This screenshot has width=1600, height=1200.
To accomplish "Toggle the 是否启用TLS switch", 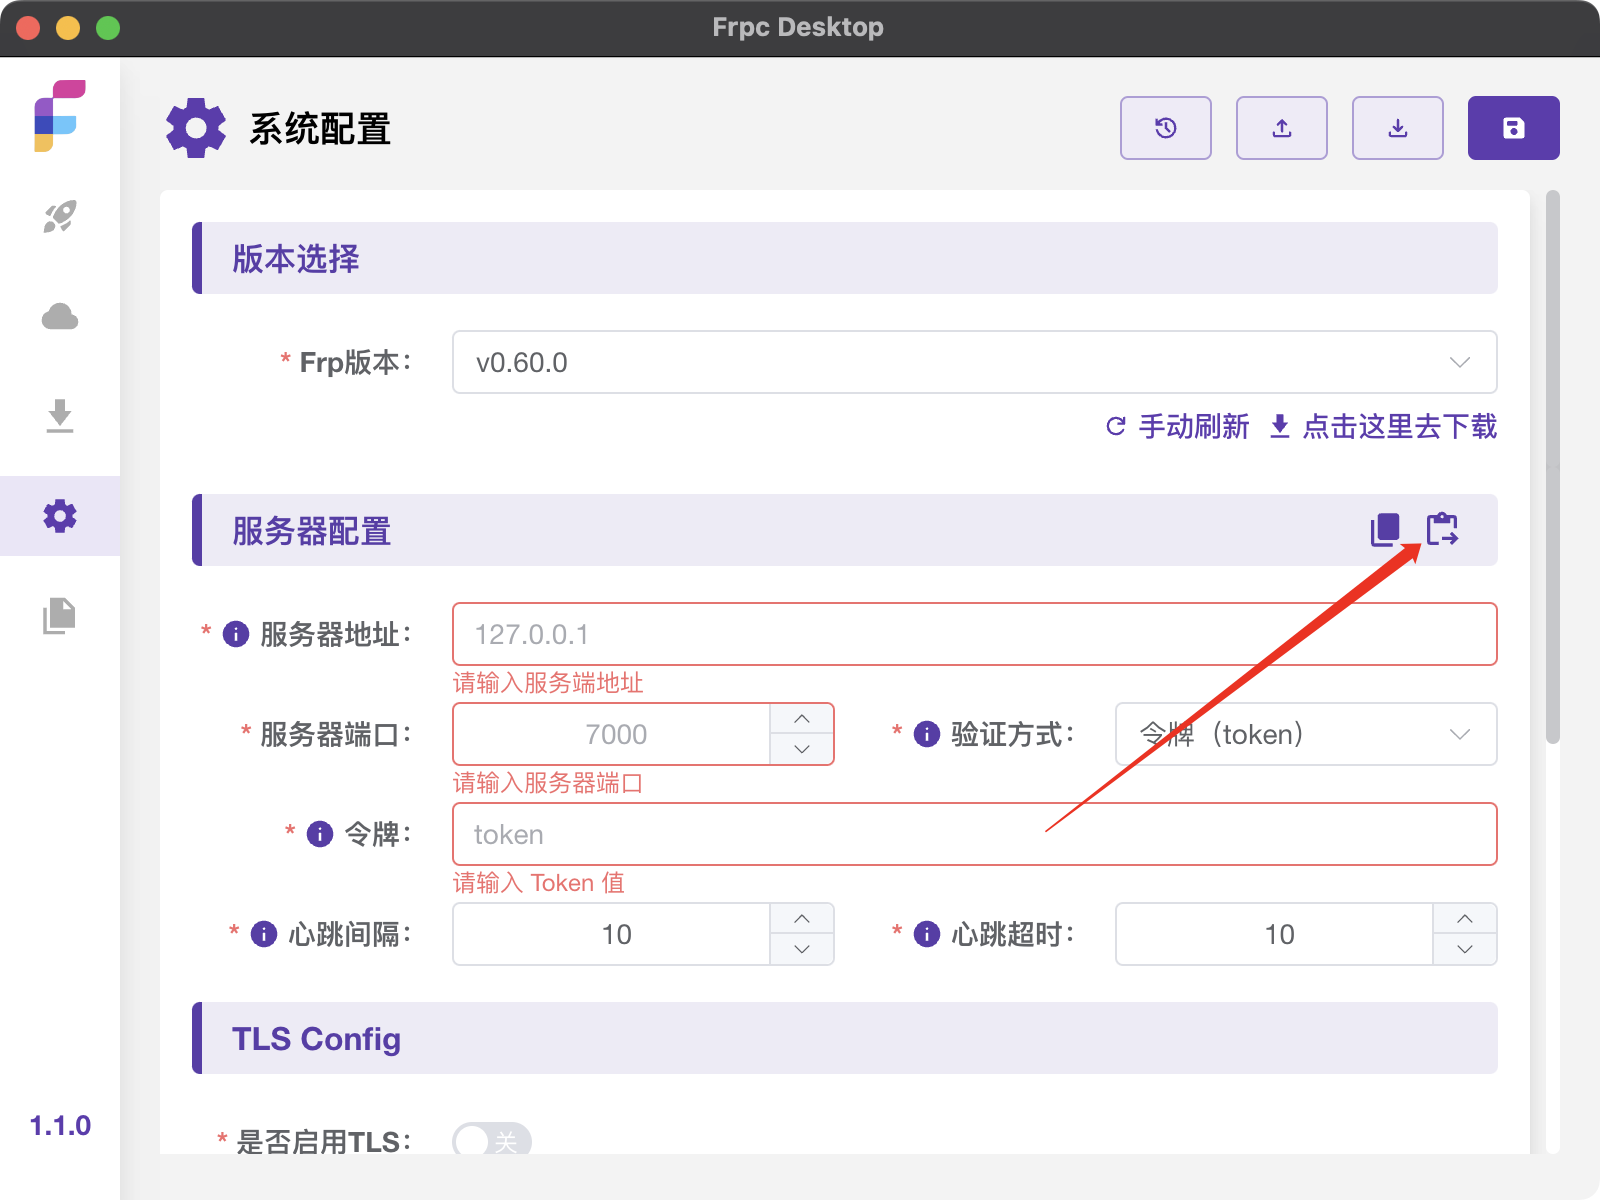I will (x=492, y=1141).
